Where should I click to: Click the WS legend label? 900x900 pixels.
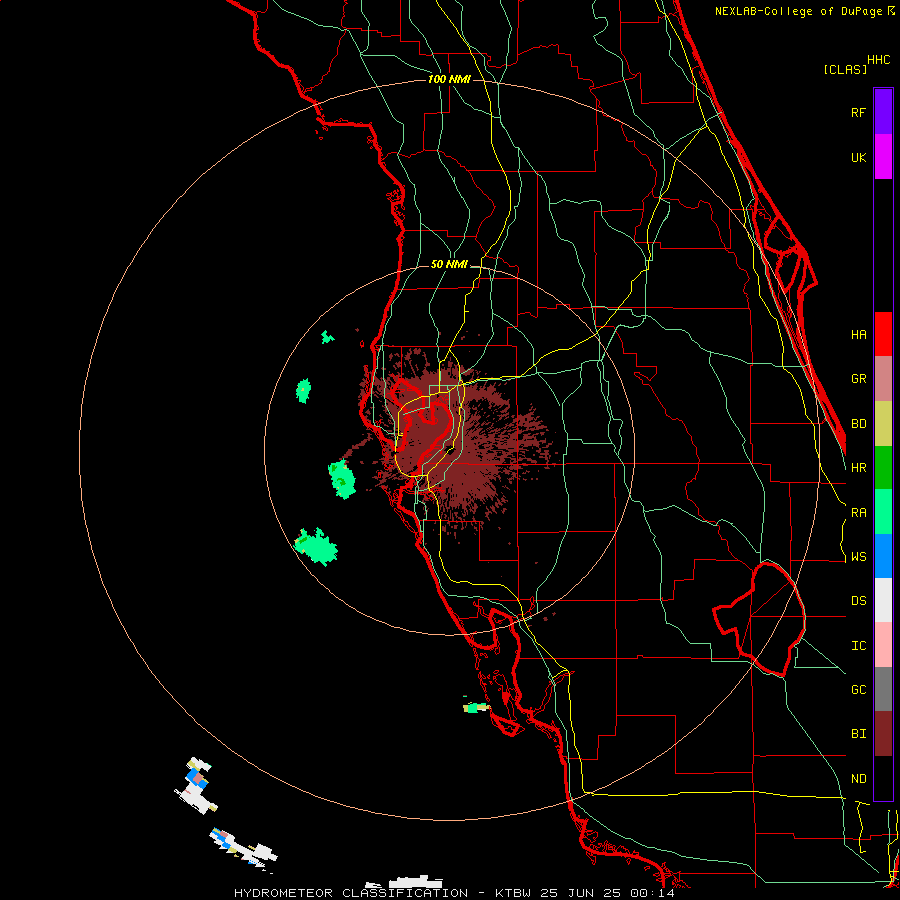(858, 556)
